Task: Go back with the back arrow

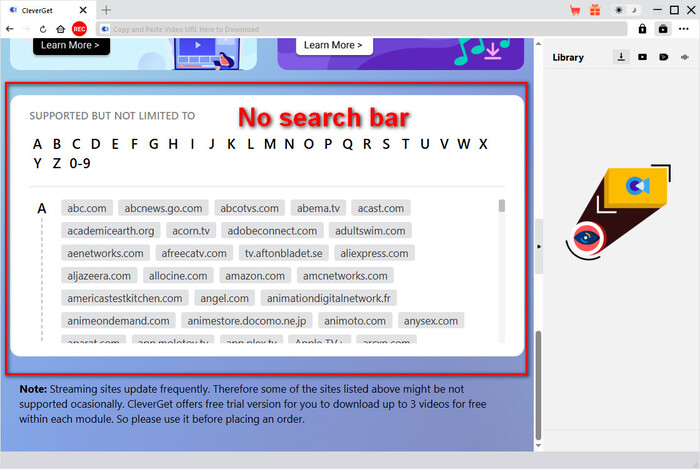Action: coord(10,29)
